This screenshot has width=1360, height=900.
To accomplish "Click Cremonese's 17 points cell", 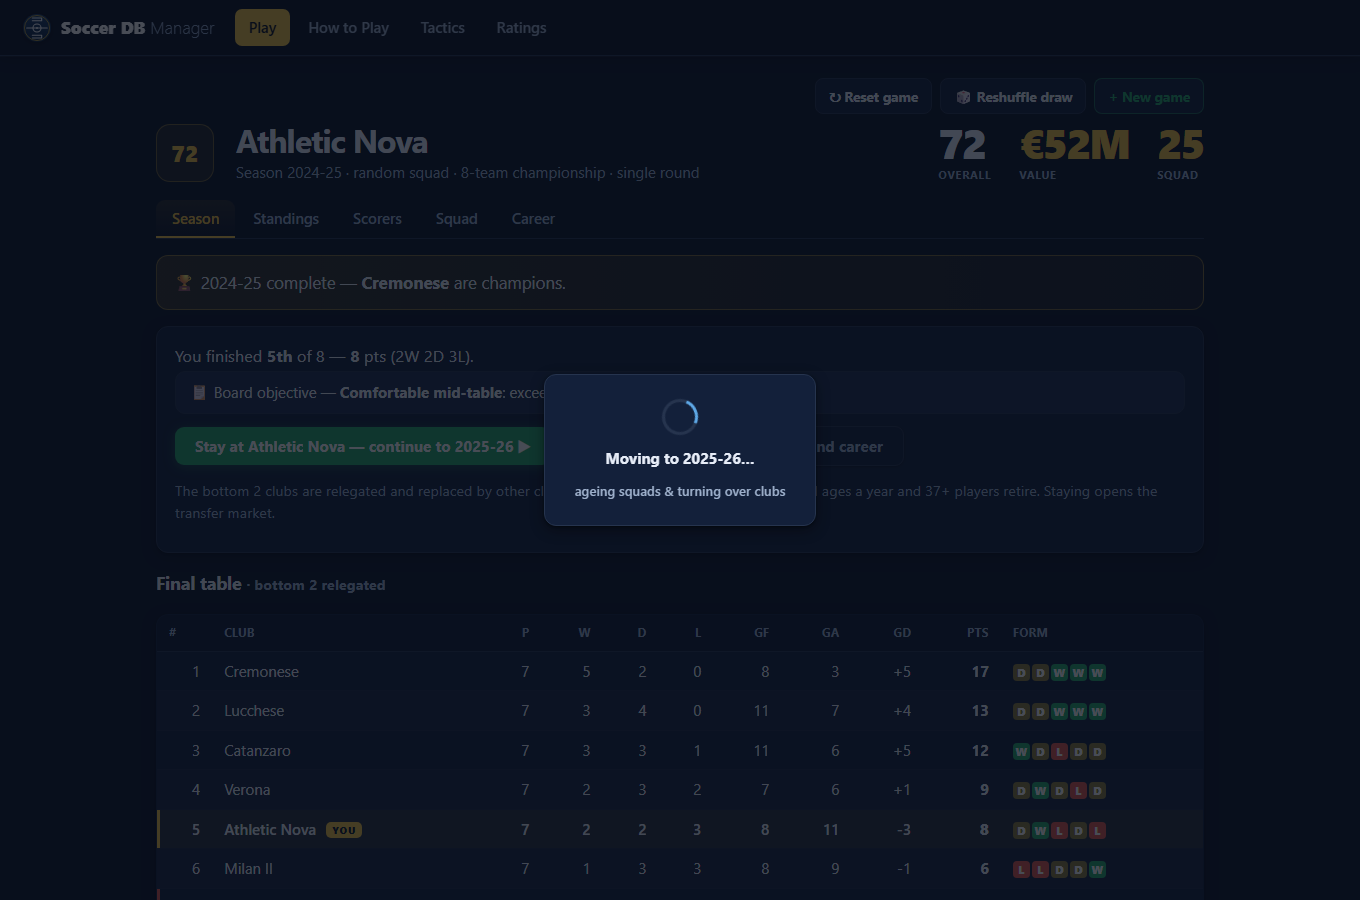I will coord(980,672).
